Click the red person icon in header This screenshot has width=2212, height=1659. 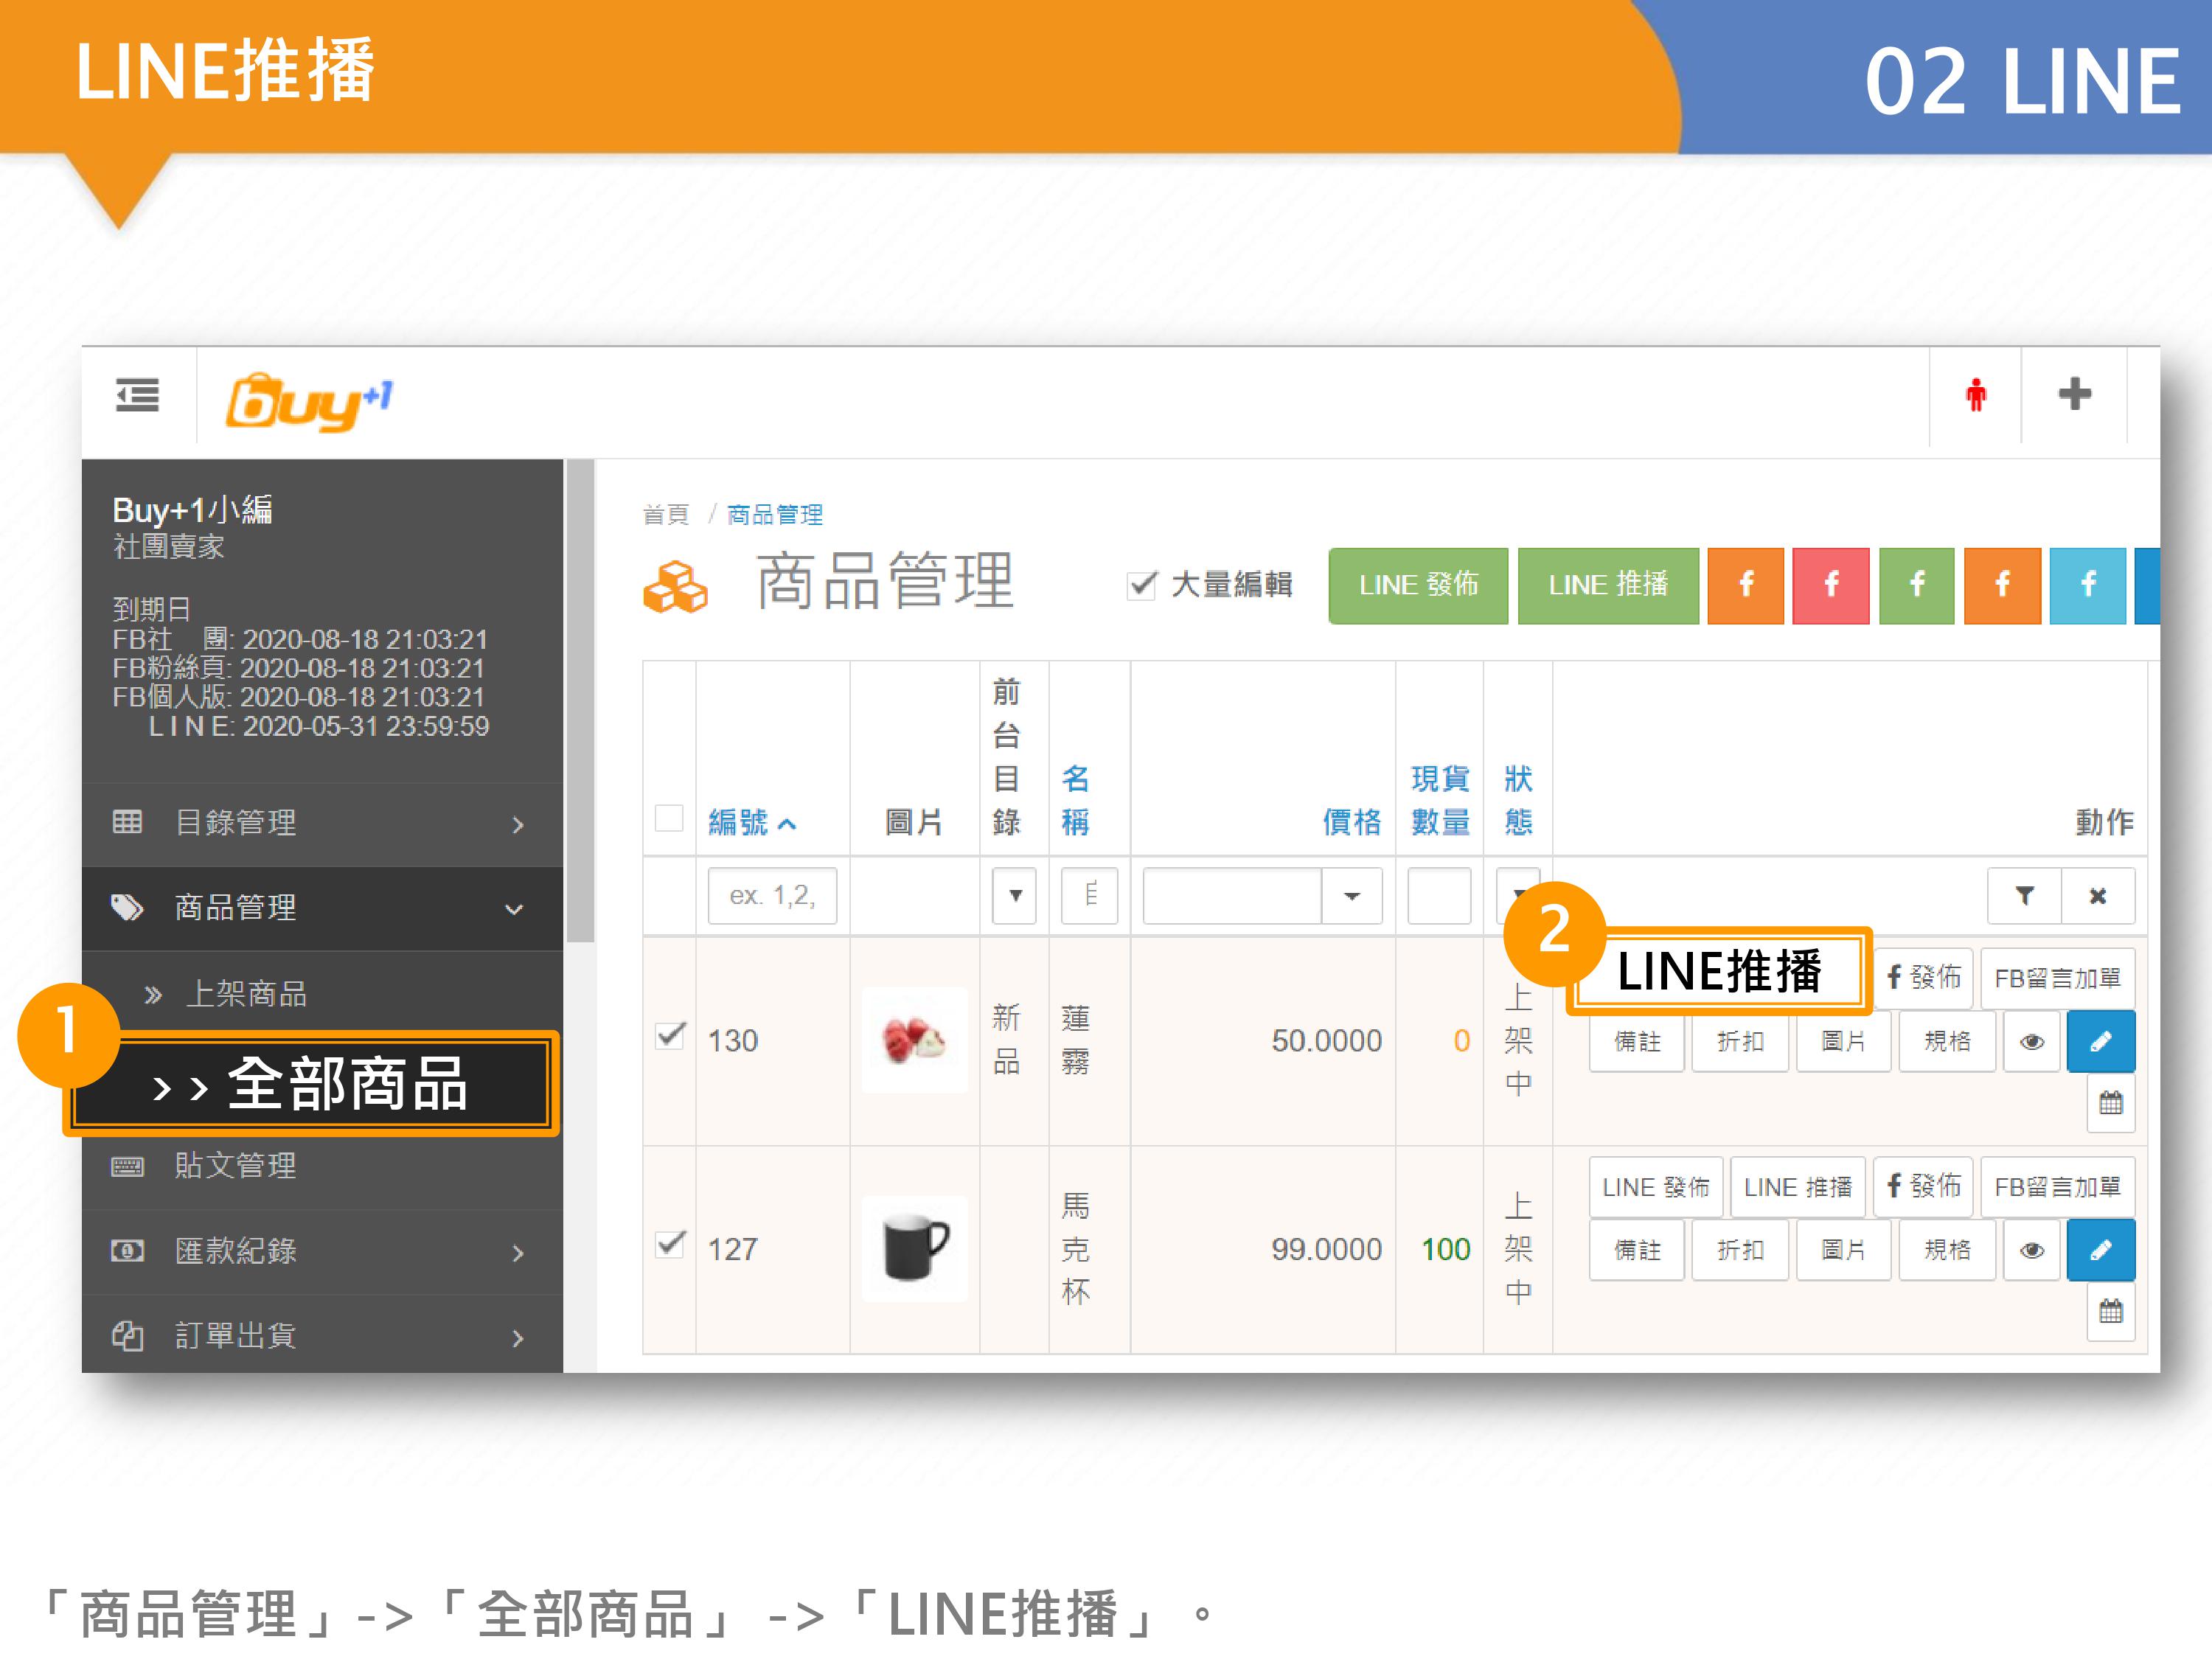coord(1975,395)
